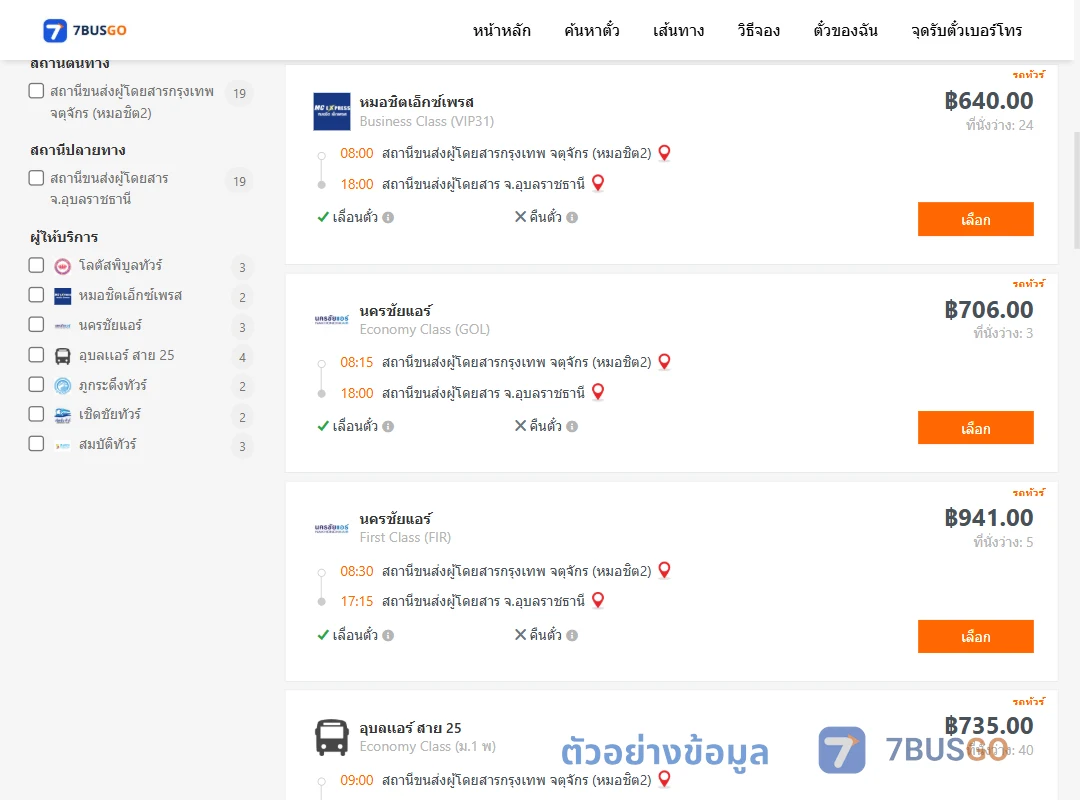The height and width of the screenshot is (800, 1080).
Task: Click นครชัยแอร์ logo in operator filter
Action: [x=63, y=326]
